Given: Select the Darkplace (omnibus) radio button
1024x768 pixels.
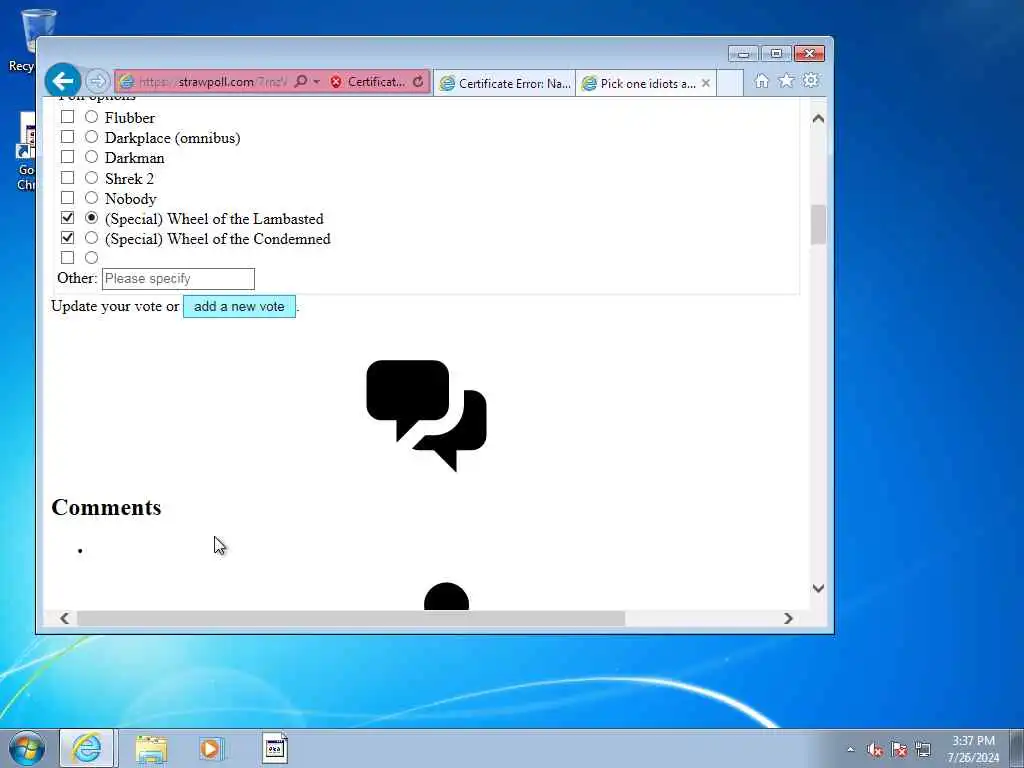Looking at the screenshot, I should click(91, 137).
